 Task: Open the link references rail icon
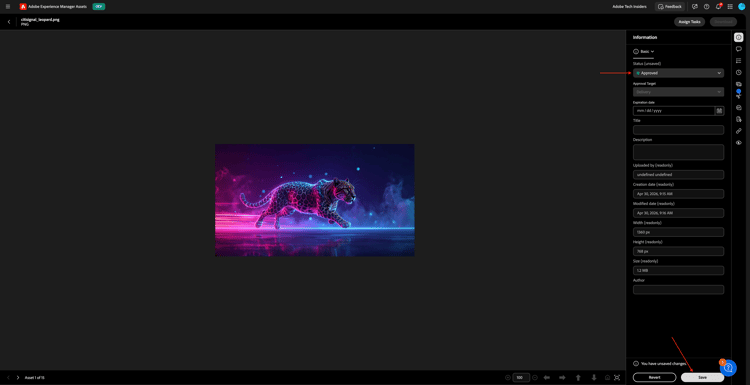coord(739,131)
